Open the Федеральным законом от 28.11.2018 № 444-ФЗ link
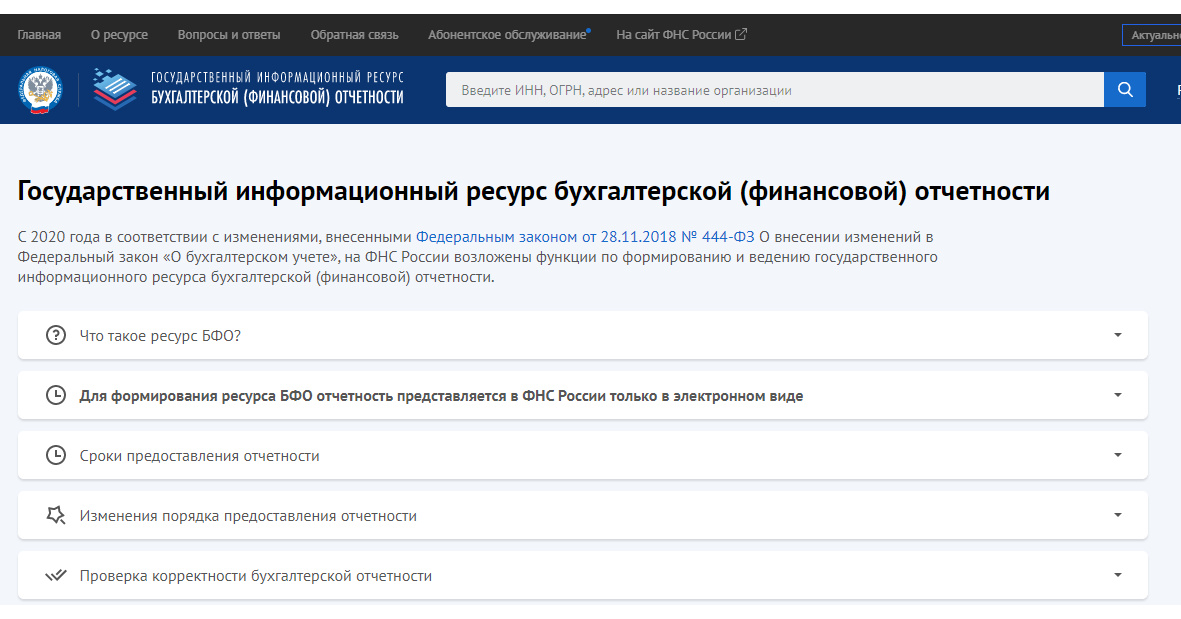 [x=585, y=236]
